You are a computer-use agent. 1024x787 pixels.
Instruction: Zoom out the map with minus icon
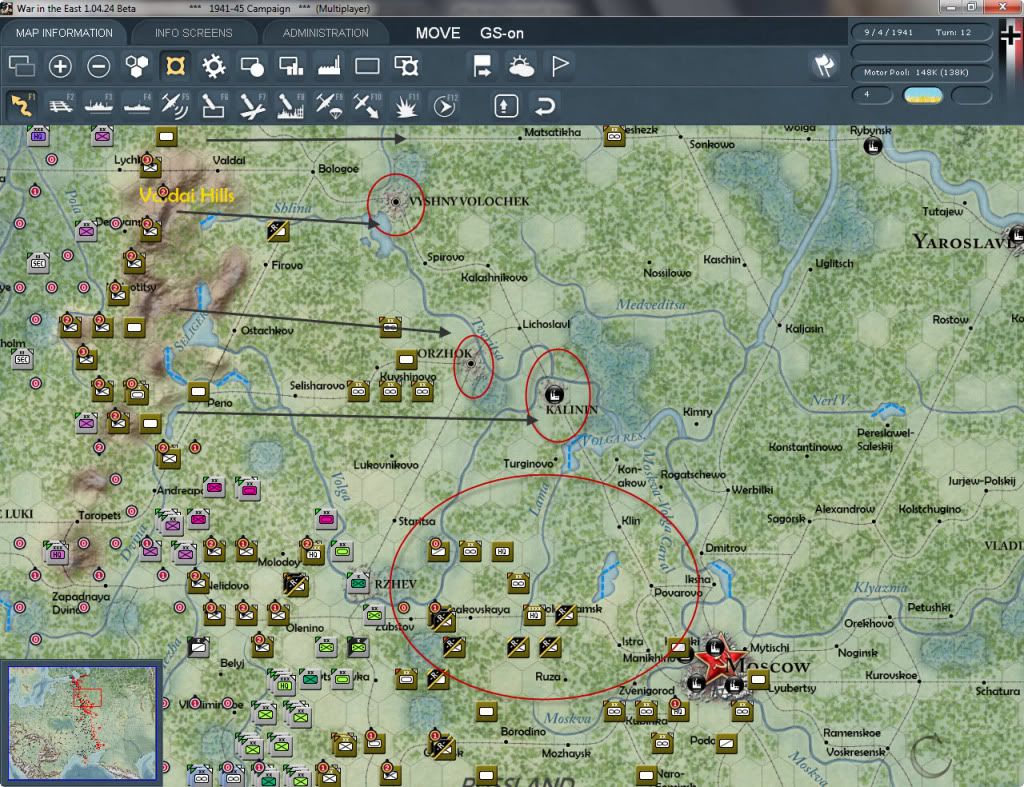(99, 66)
